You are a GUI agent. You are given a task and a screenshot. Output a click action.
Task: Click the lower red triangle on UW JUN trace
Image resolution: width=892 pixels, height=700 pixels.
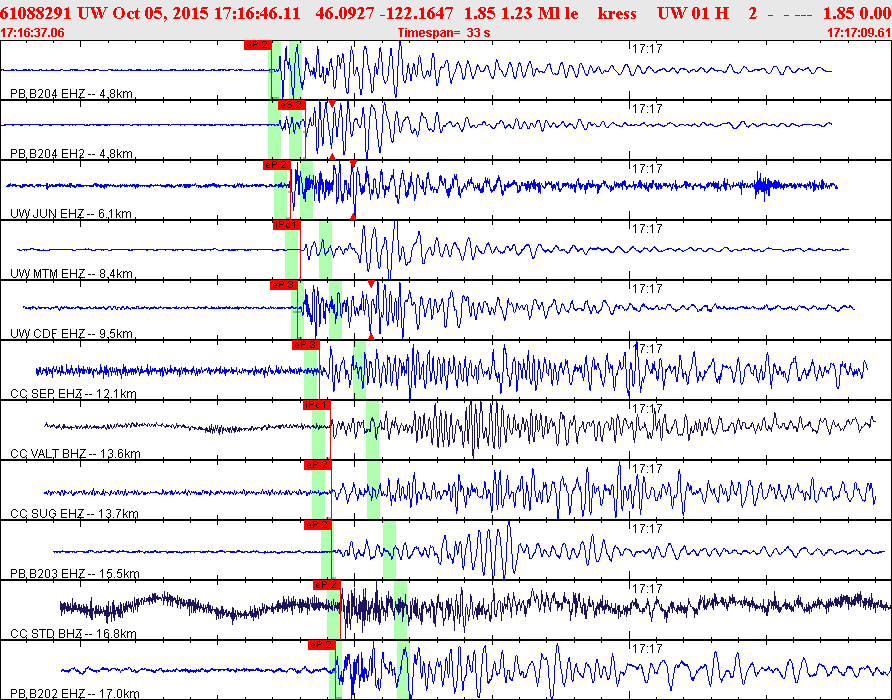pos(353,216)
